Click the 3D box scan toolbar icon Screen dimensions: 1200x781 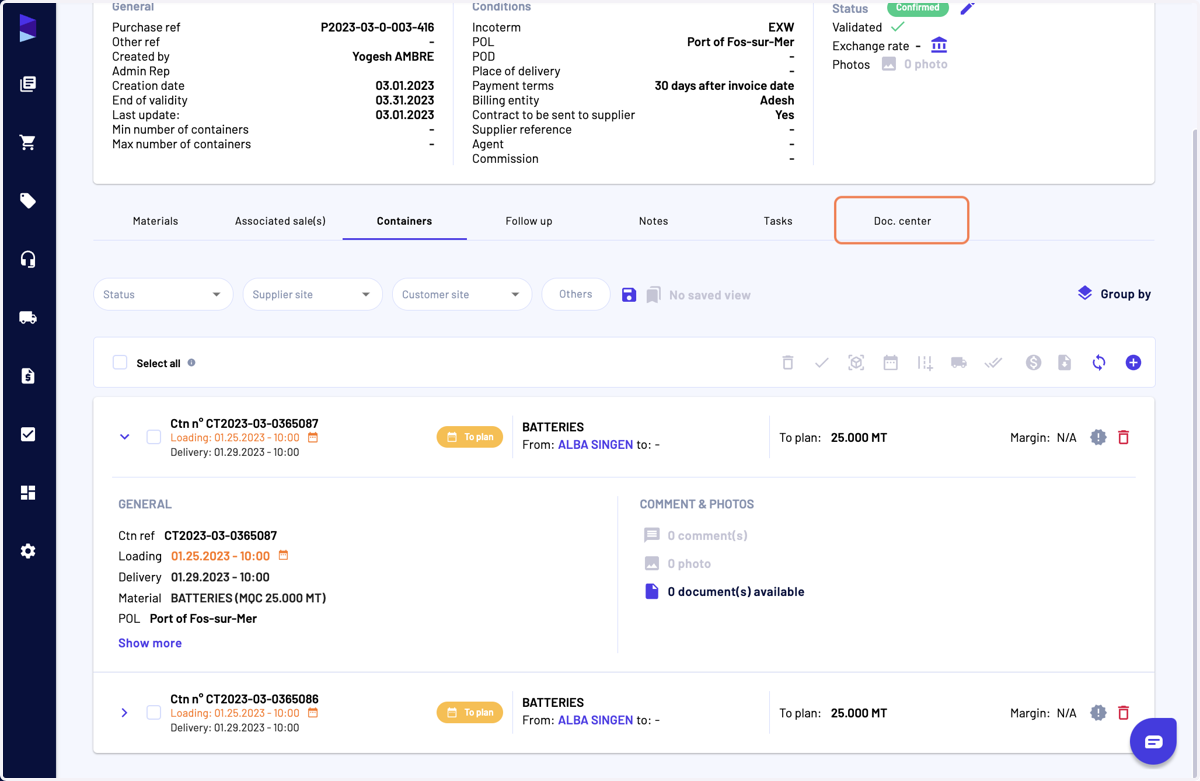(856, 363)
